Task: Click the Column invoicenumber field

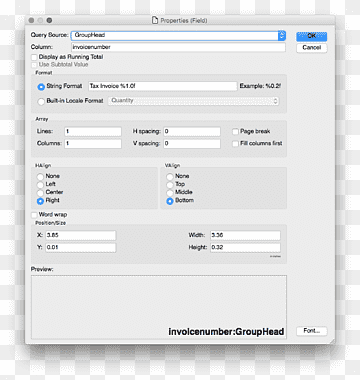Action: point(178,47)
